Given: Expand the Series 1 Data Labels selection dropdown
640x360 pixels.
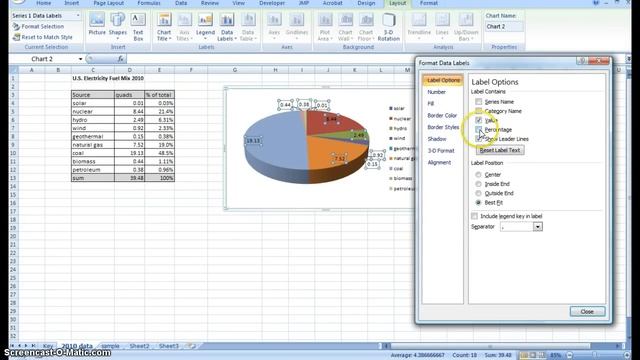Looking at the screenshot, I should coord(78,16).
